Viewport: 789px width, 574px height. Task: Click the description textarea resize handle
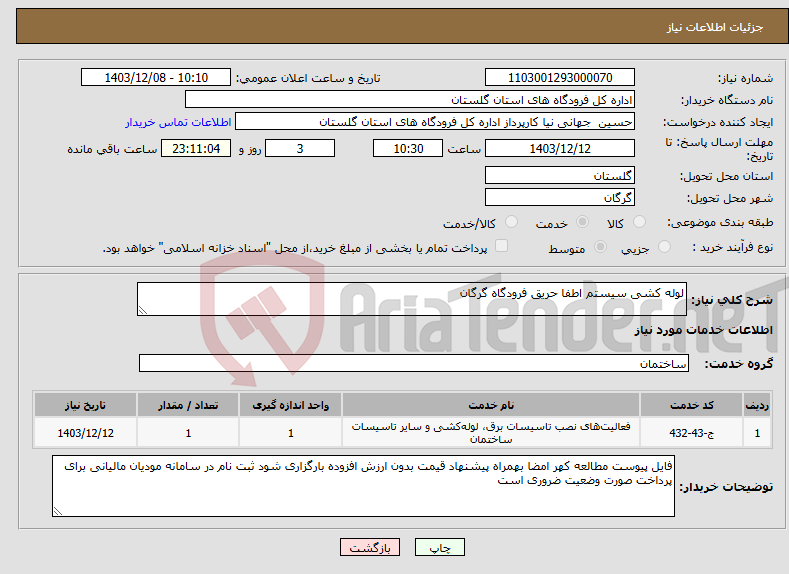143,310
